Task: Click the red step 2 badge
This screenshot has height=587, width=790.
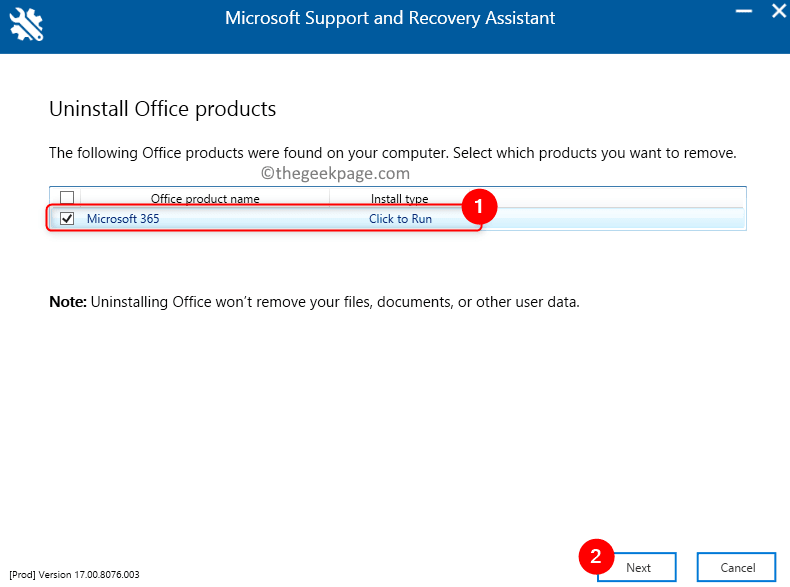Action: click(594, 554)
